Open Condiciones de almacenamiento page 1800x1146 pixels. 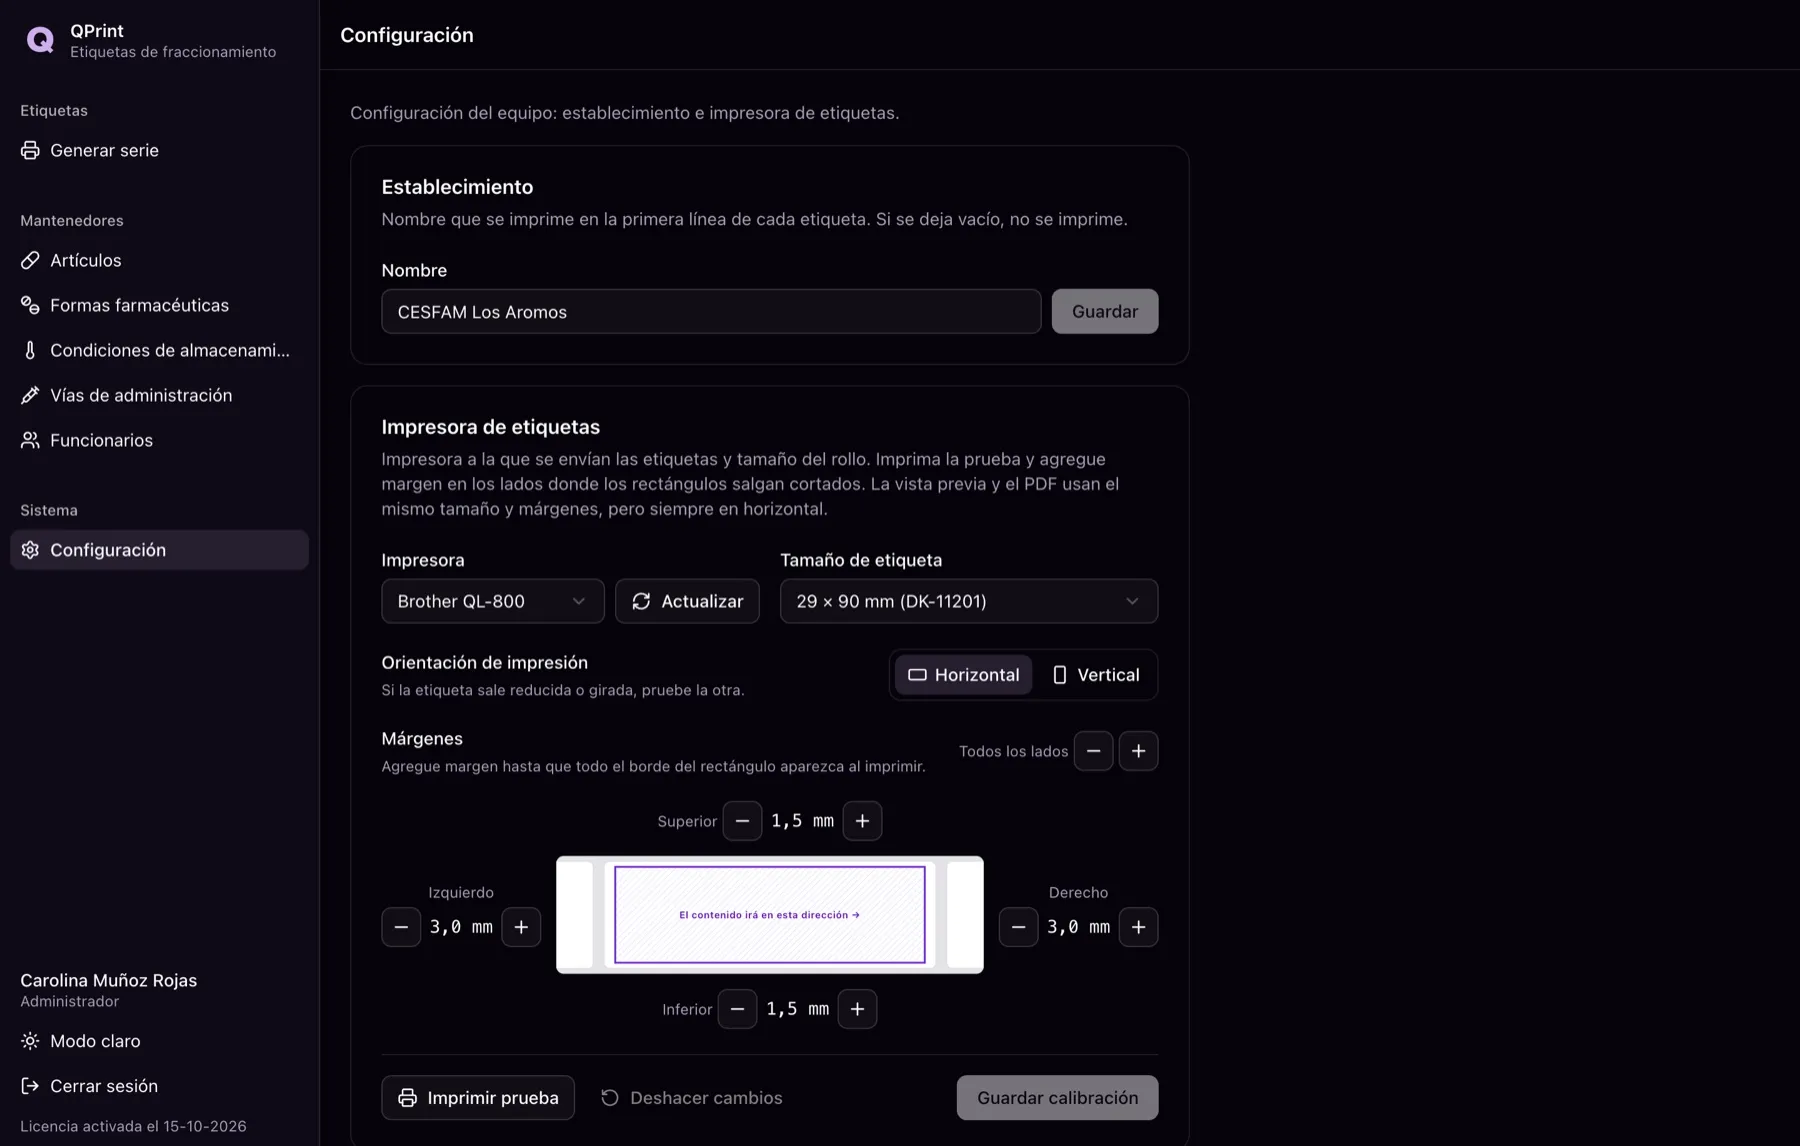(x=159, y=350)
